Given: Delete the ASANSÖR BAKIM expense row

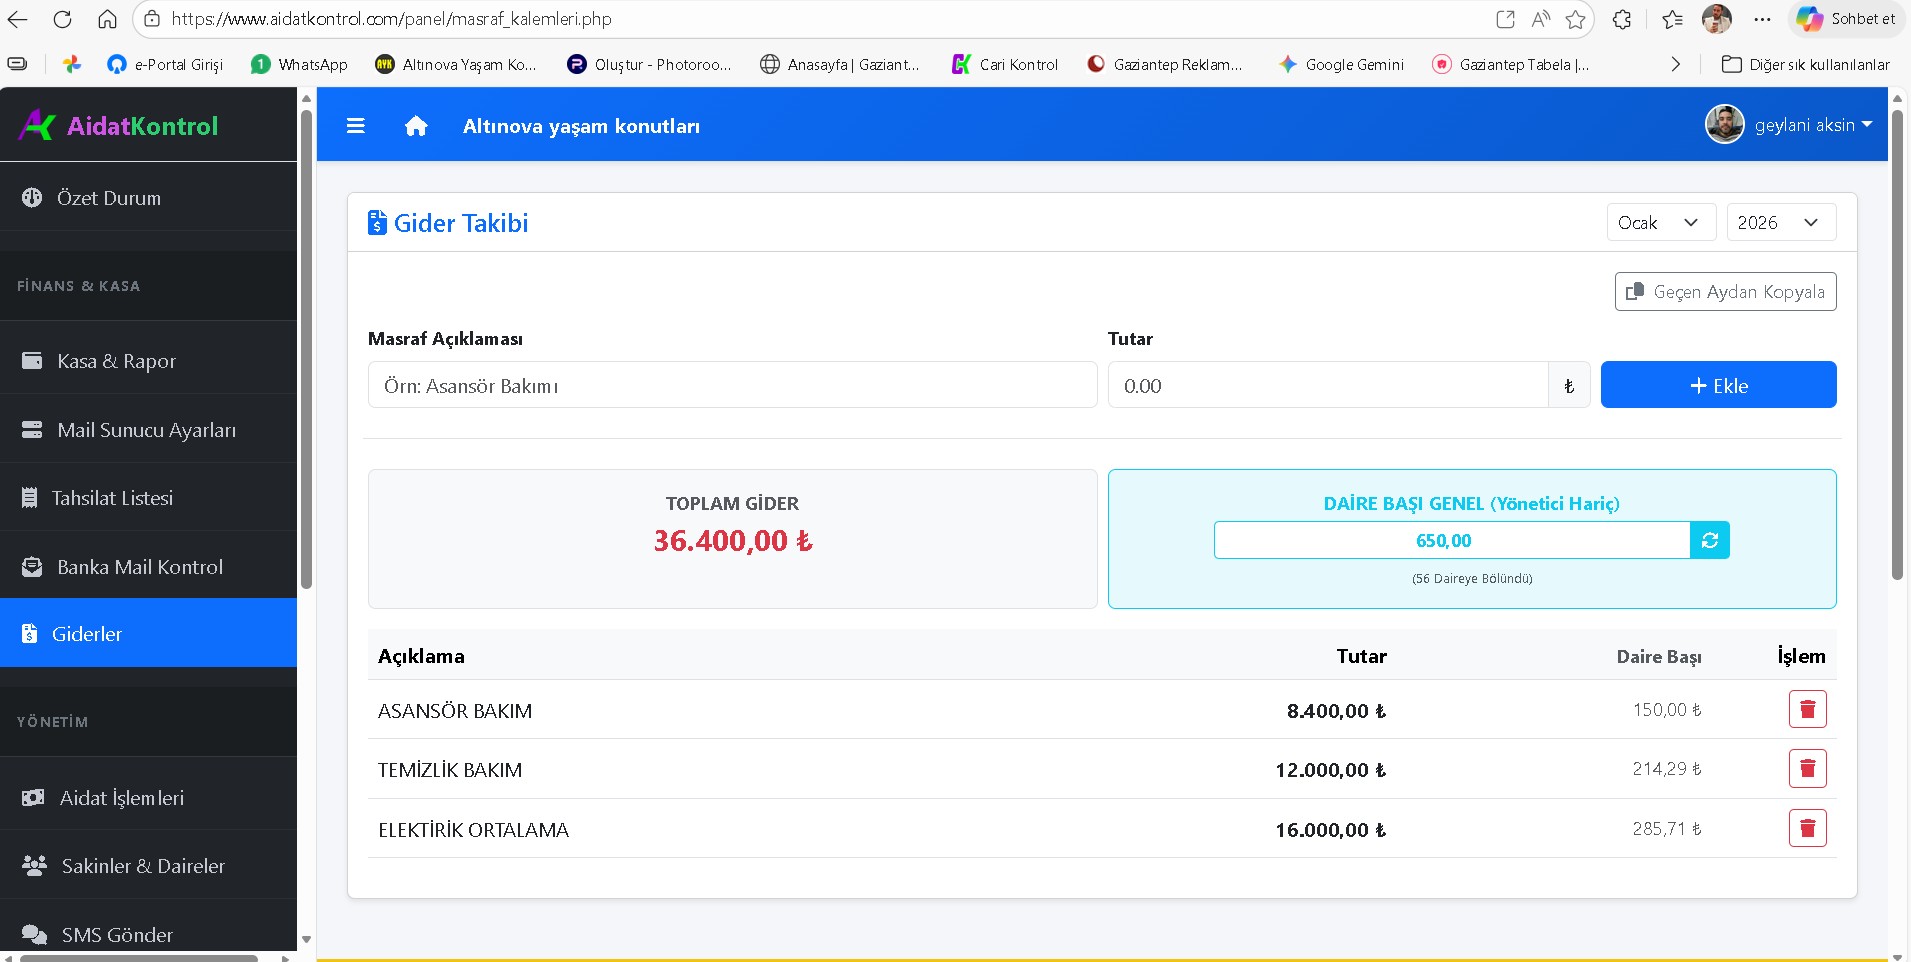Looking at the screenshot, I should click(x=1807, y=710).
